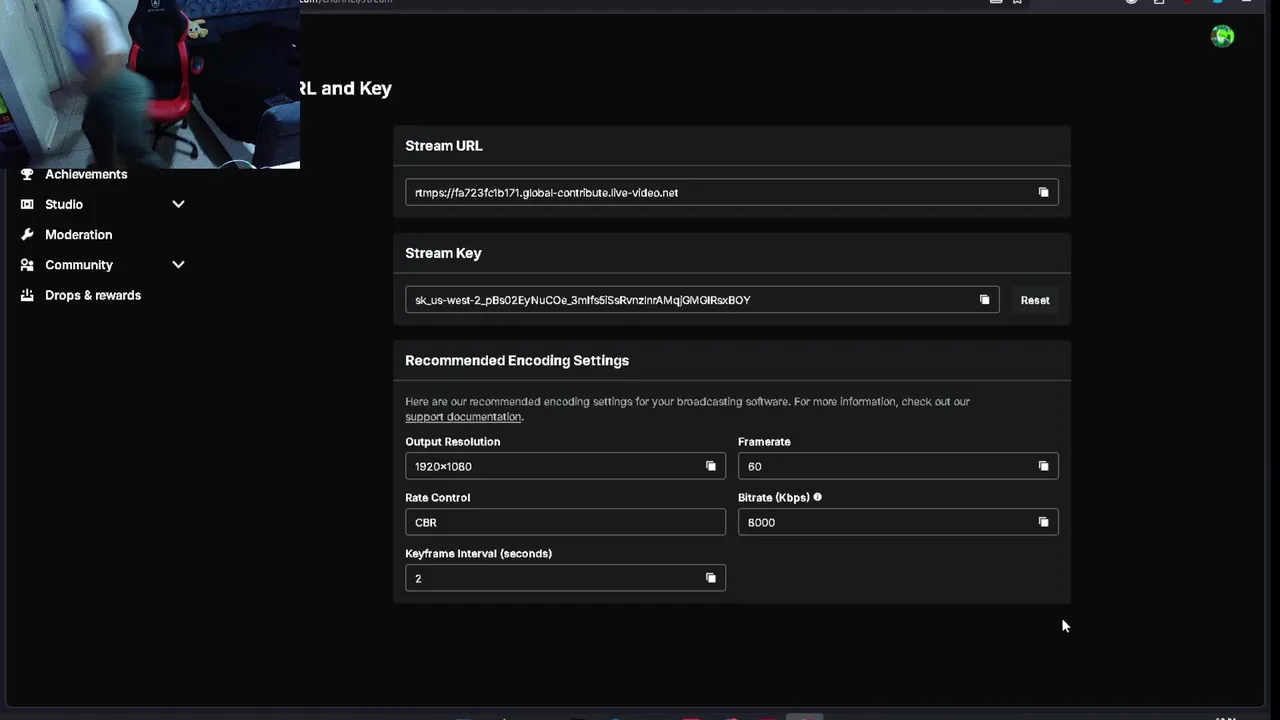Open the green profile avatar
This screenshot has height=720, width=1280.
tap(1222, 37)
